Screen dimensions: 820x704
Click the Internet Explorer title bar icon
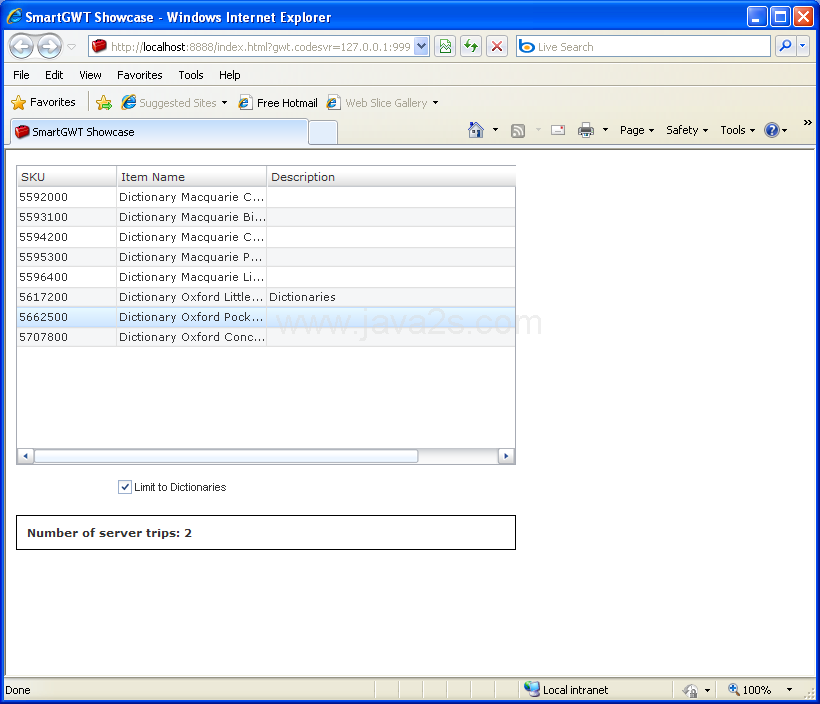[x=14, y=16]
